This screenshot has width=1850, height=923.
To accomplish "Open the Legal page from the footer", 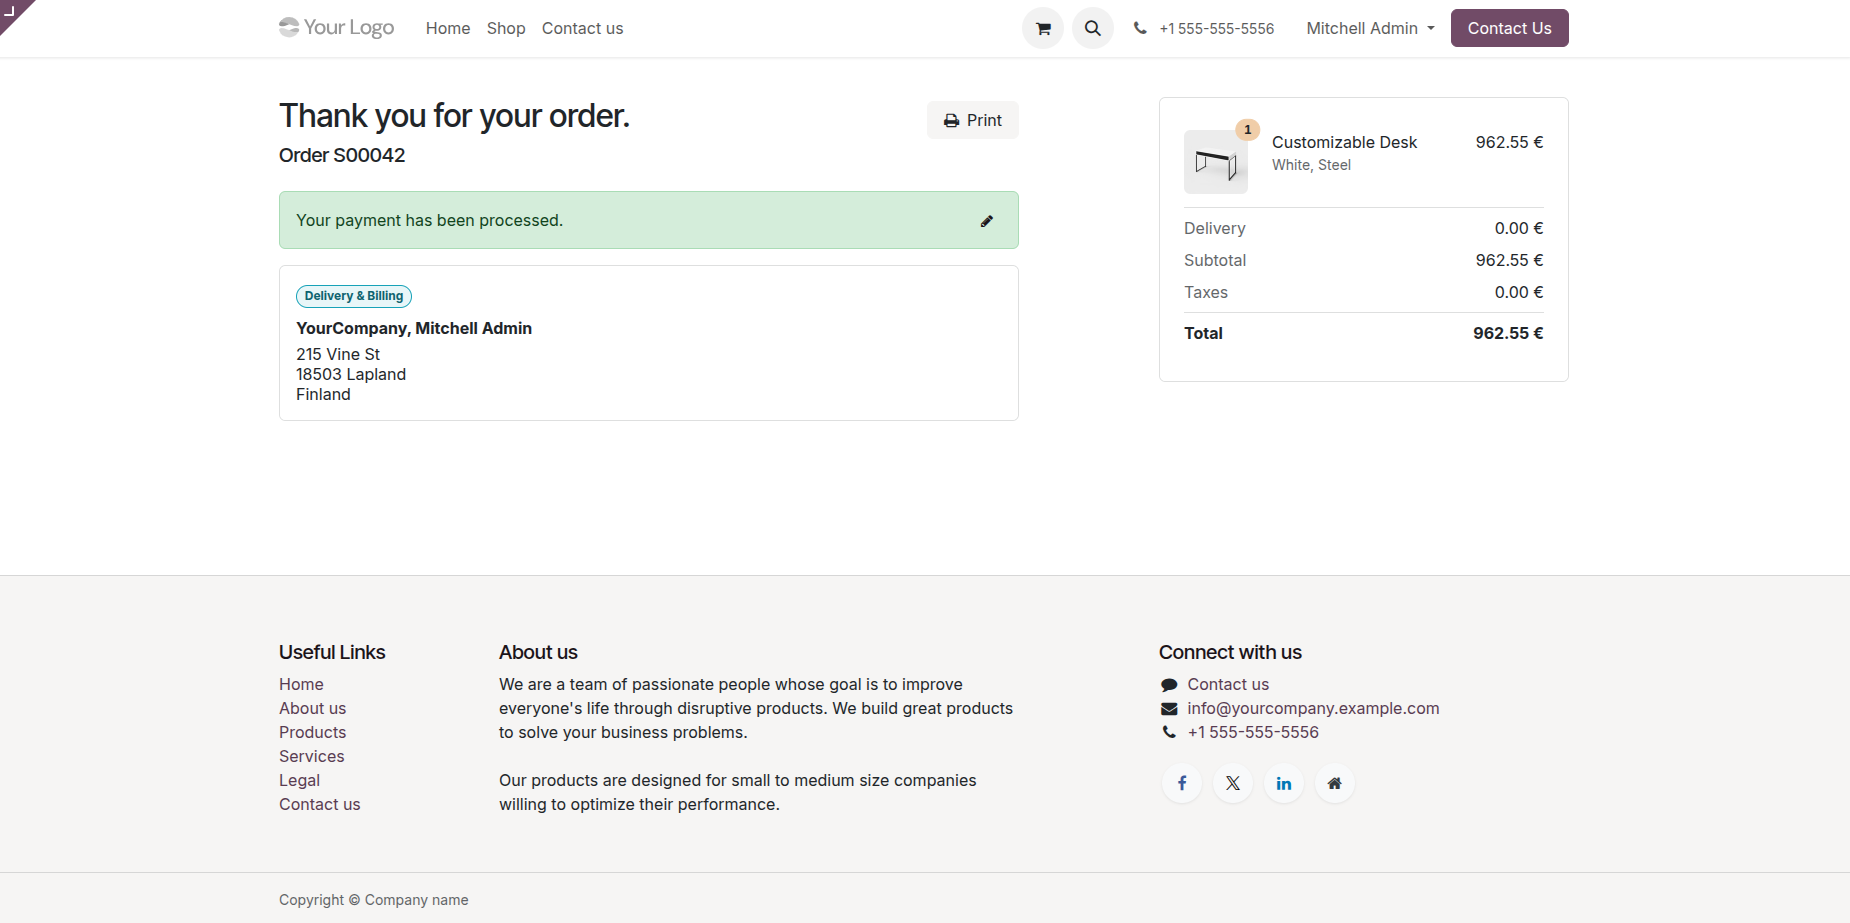I will pos(299,780).
